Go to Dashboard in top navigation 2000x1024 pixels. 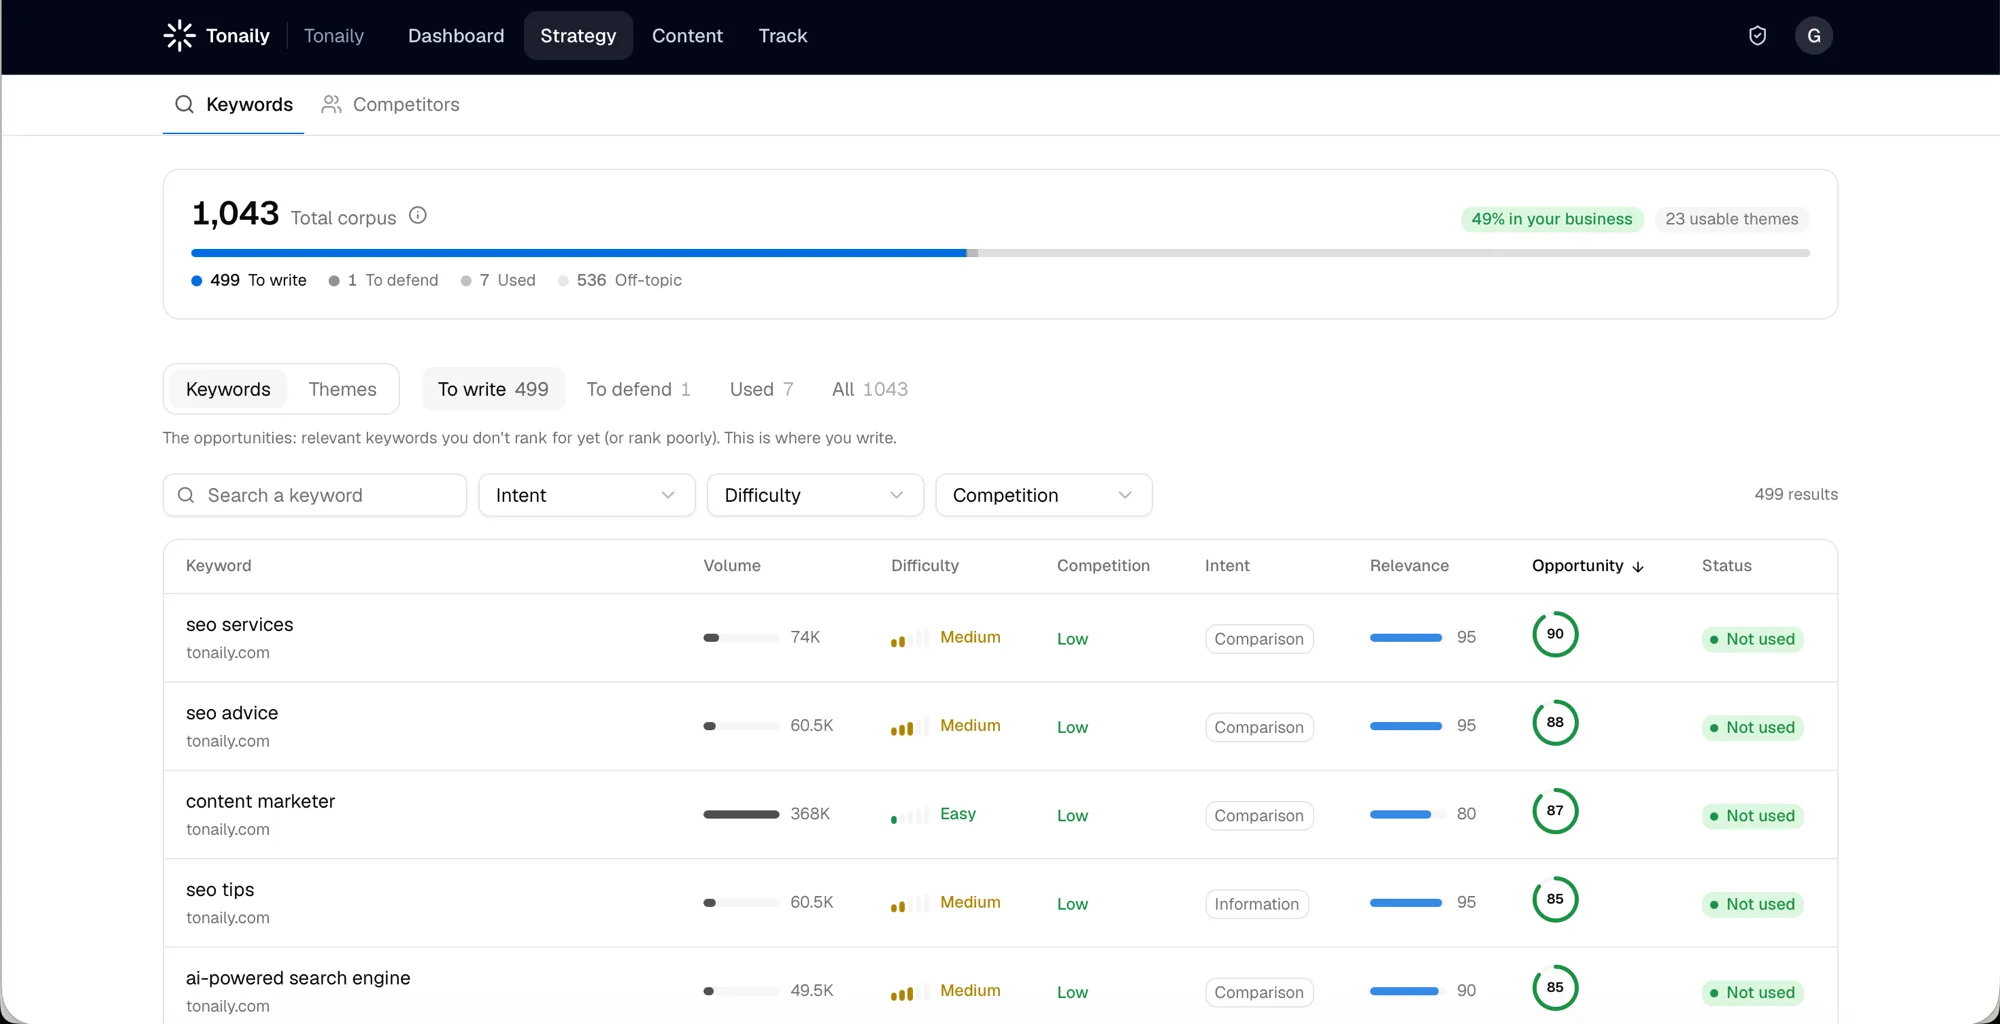click(x=456, y=36)
